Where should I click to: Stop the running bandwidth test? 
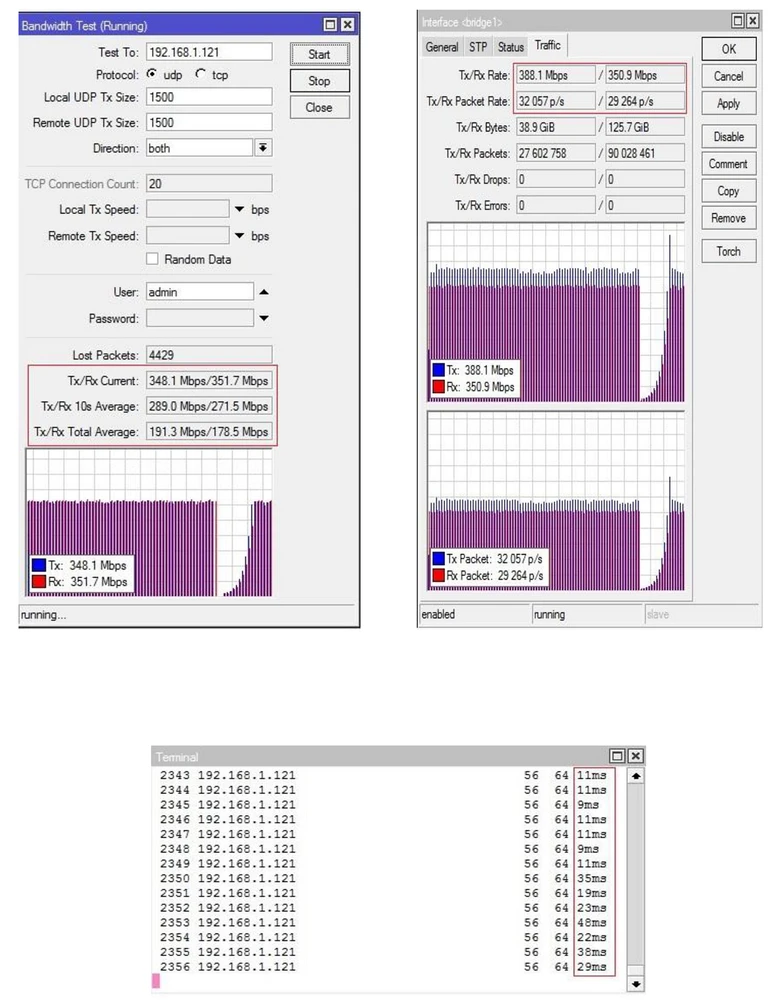click(x=319, y=81)
